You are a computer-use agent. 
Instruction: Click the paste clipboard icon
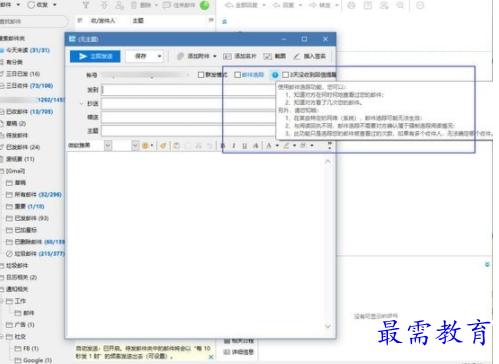(x=177, y=146)
